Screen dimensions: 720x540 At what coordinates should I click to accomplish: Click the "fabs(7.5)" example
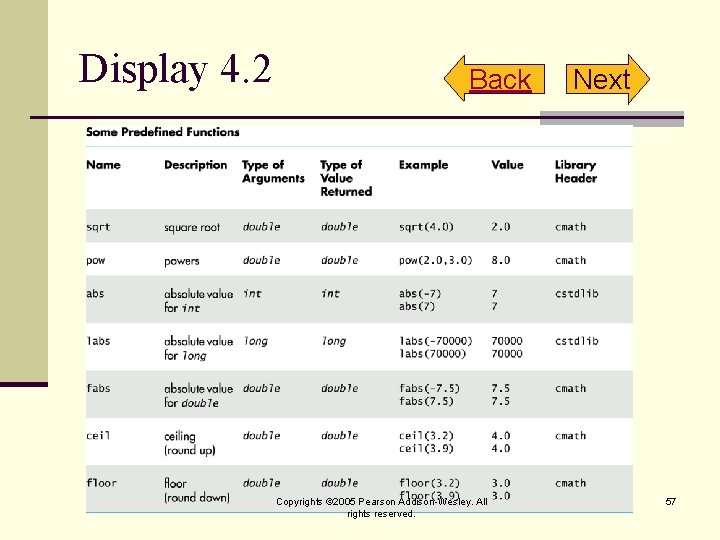(x=426, y=401)
